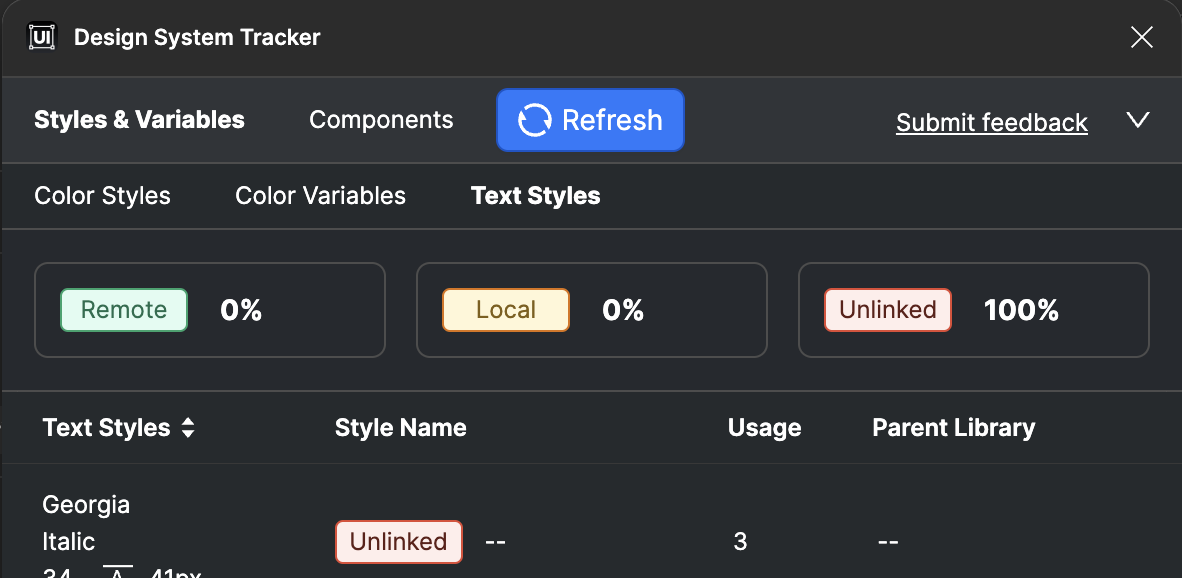1182x578 pixels.
Task: Select the Color Styles sub-tab
Action: pyautogui.click(x=103, y=196)
